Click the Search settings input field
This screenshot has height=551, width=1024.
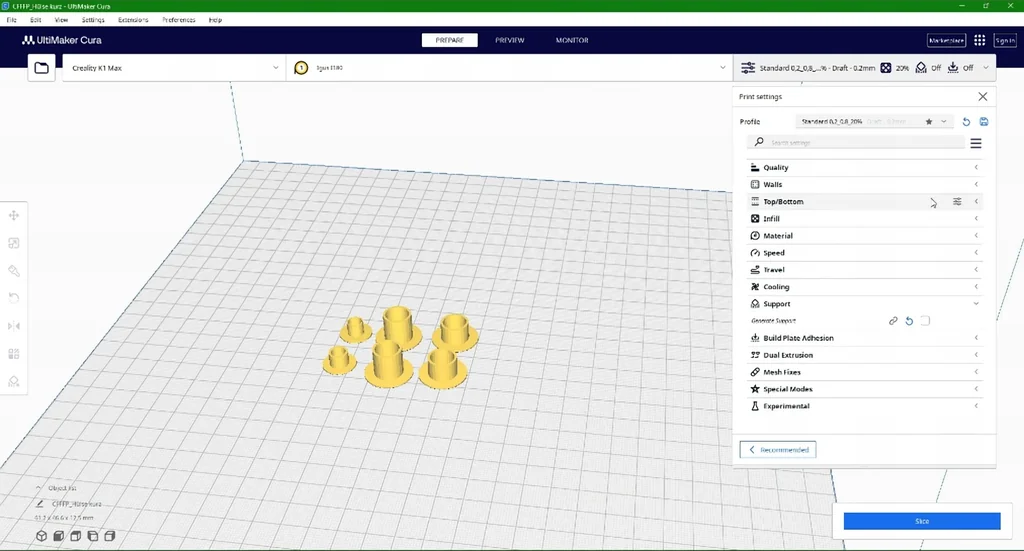tap(856, 142)
